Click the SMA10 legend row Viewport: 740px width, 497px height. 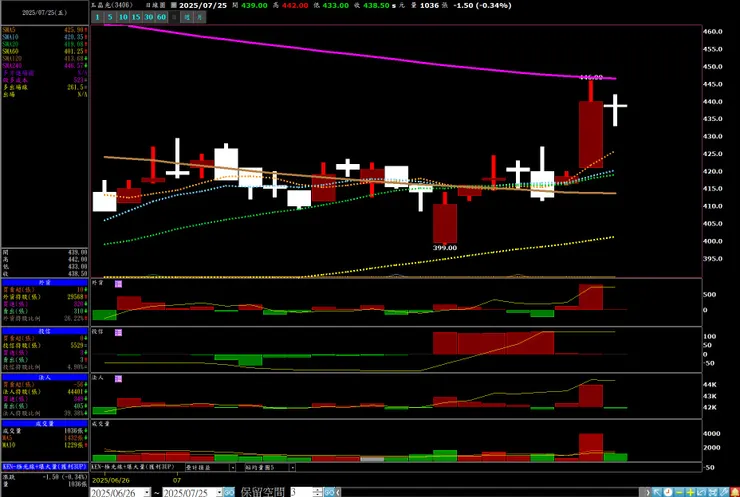click(x=44, y=37)
